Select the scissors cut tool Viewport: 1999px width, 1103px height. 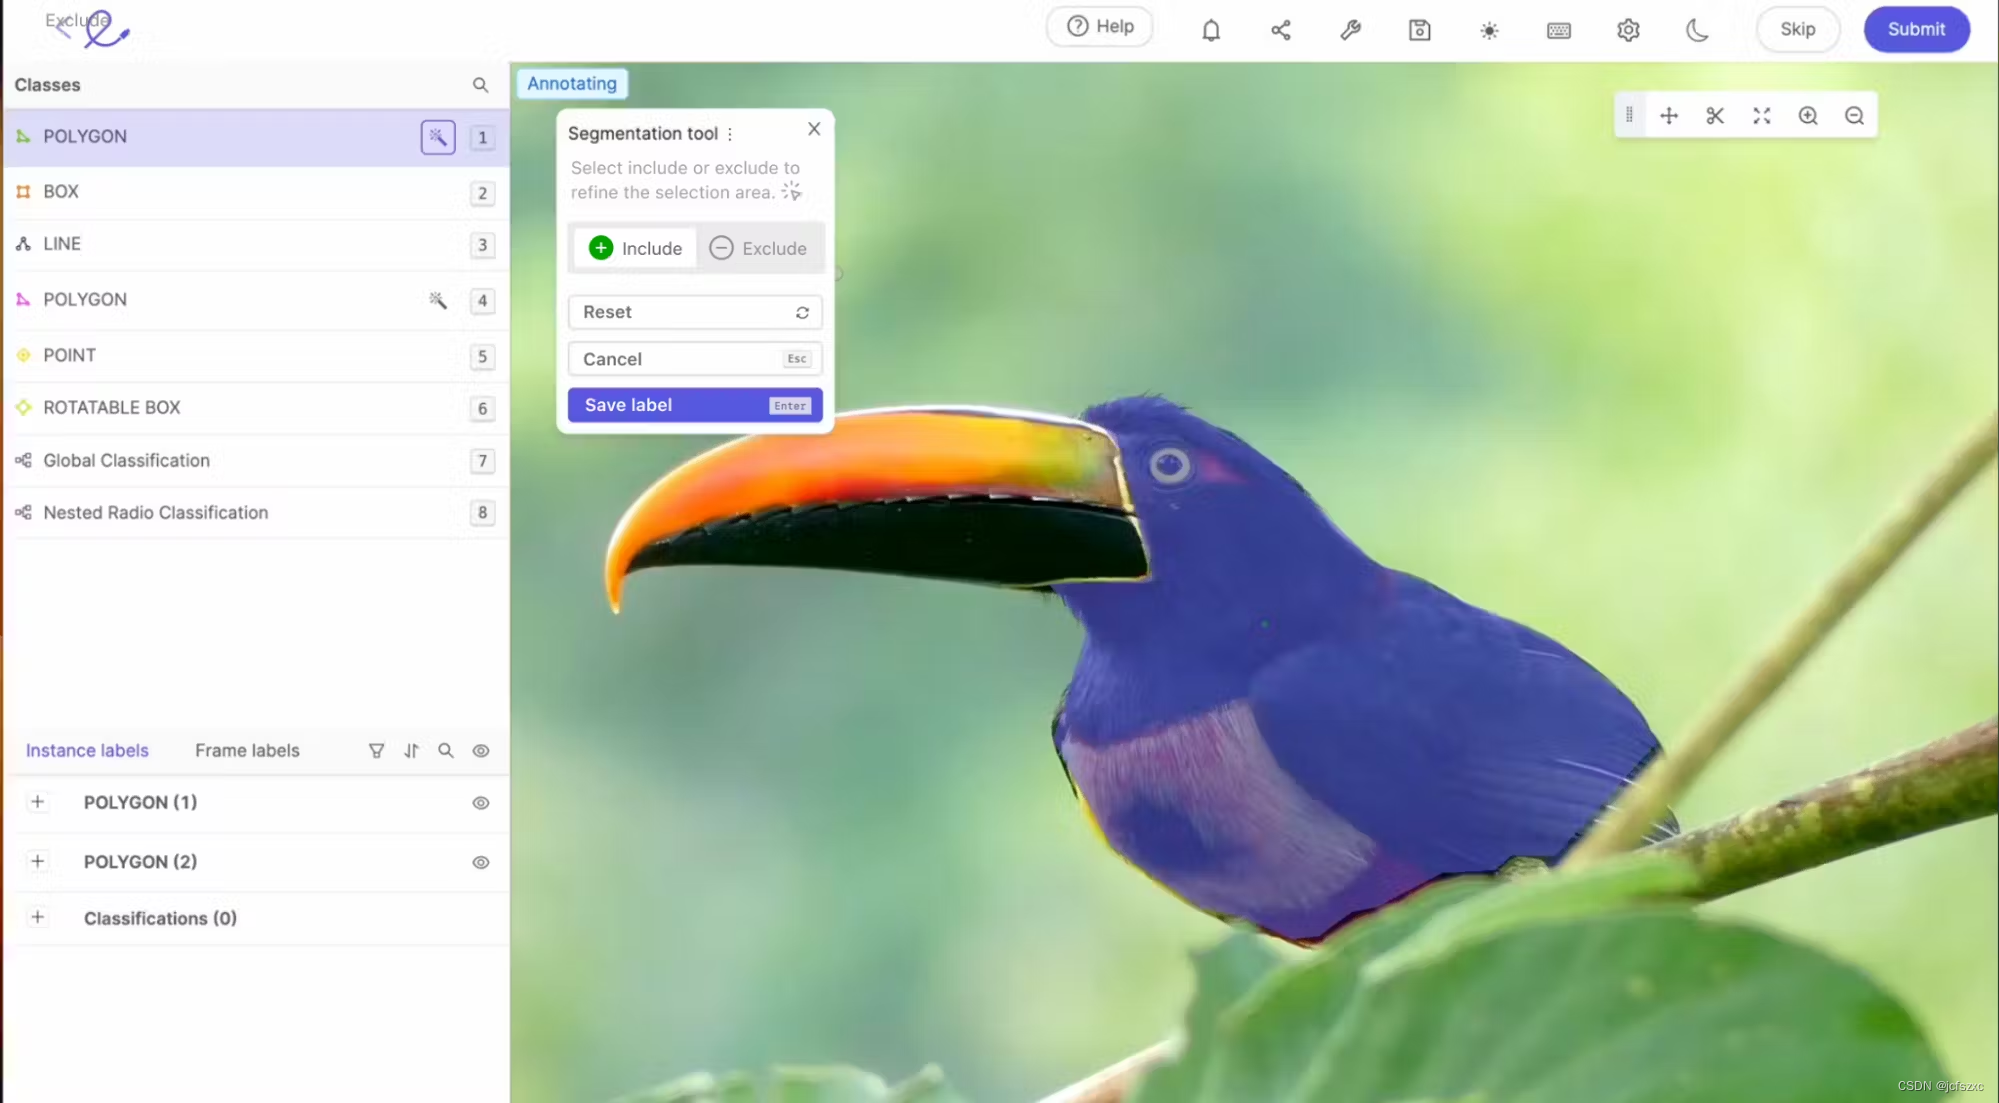[1715, 116]
